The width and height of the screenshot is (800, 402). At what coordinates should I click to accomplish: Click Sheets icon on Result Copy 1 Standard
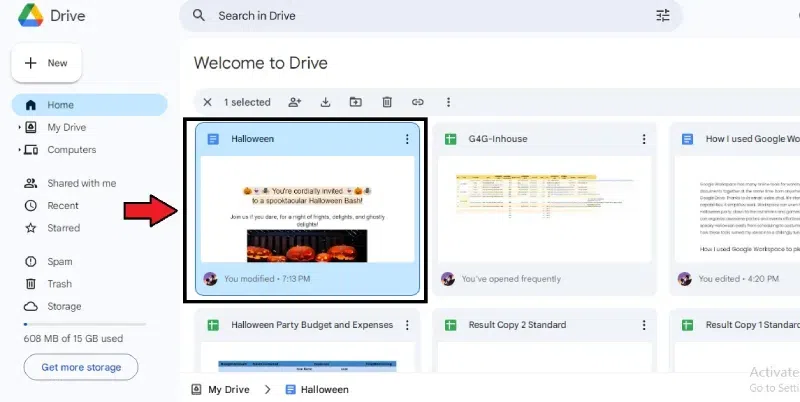tap(687, 325)
